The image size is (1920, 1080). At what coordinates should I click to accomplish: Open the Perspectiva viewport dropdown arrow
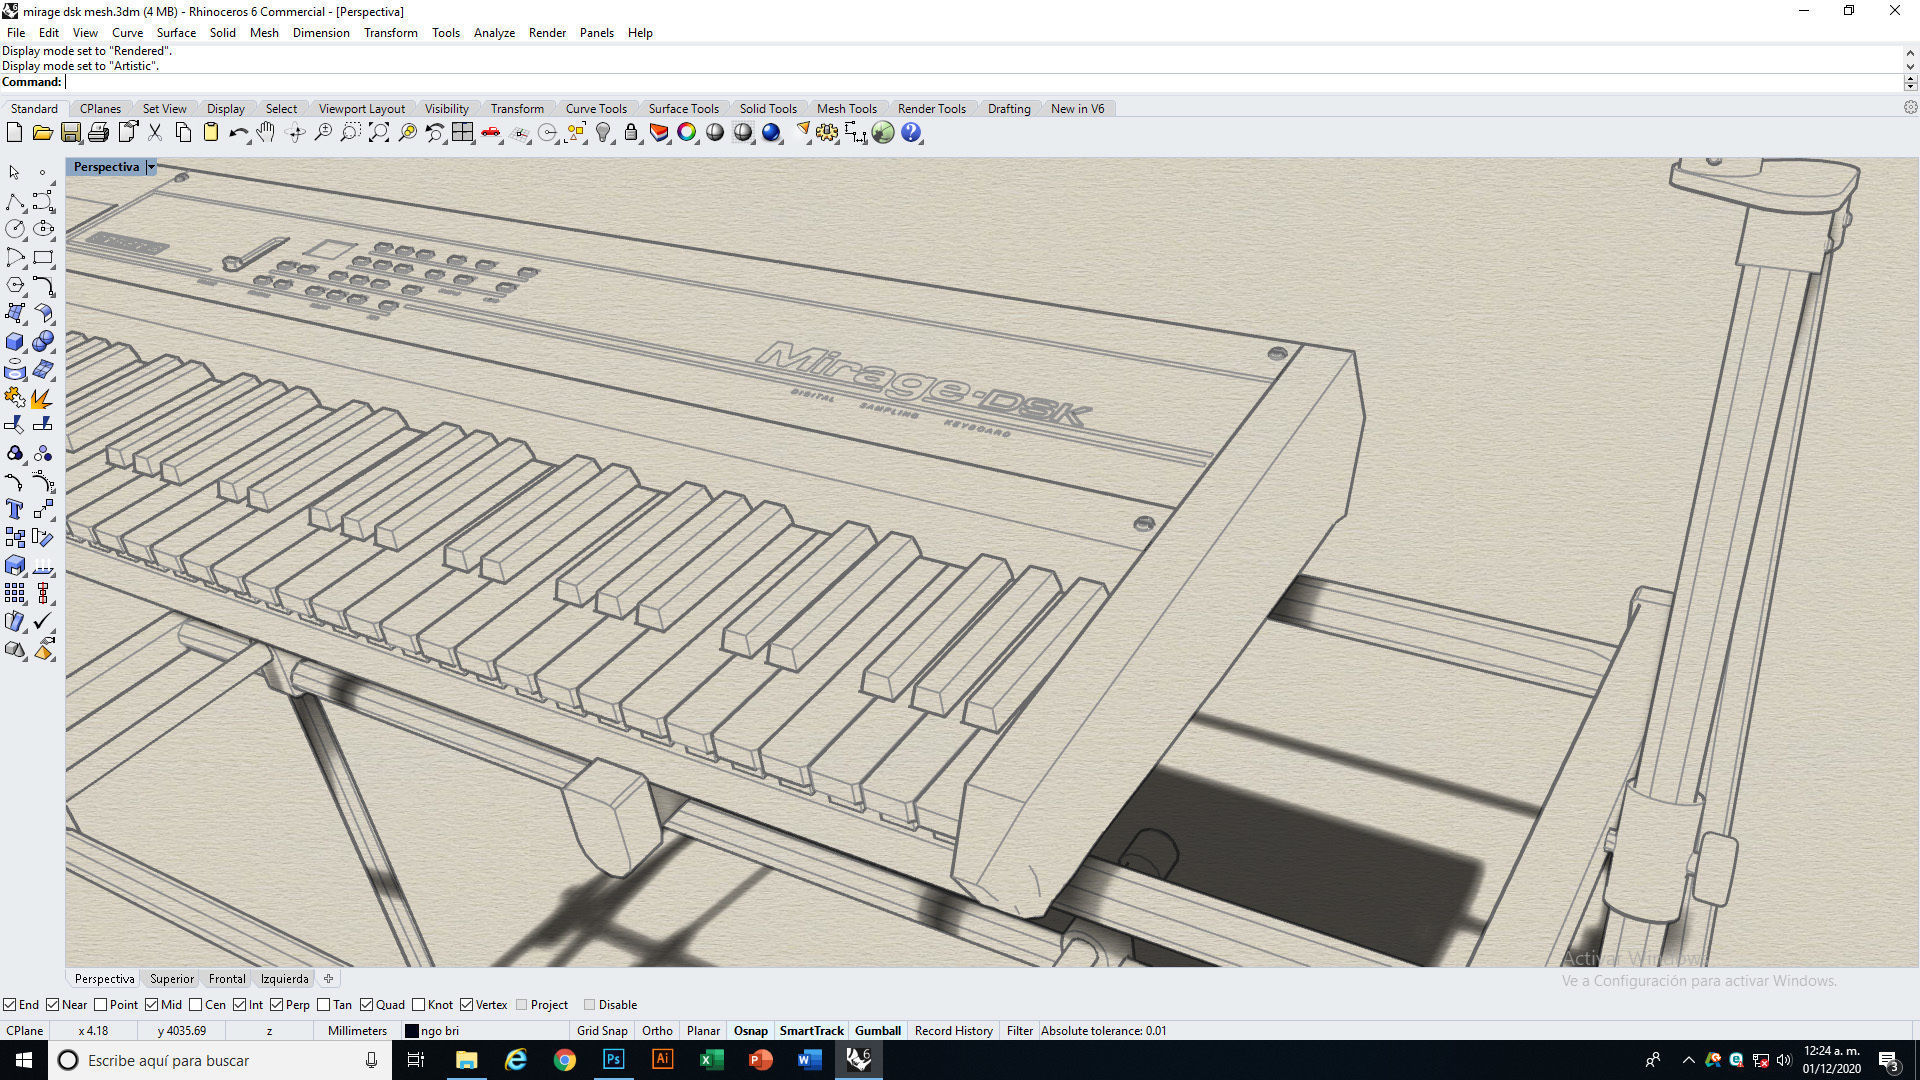151,167
